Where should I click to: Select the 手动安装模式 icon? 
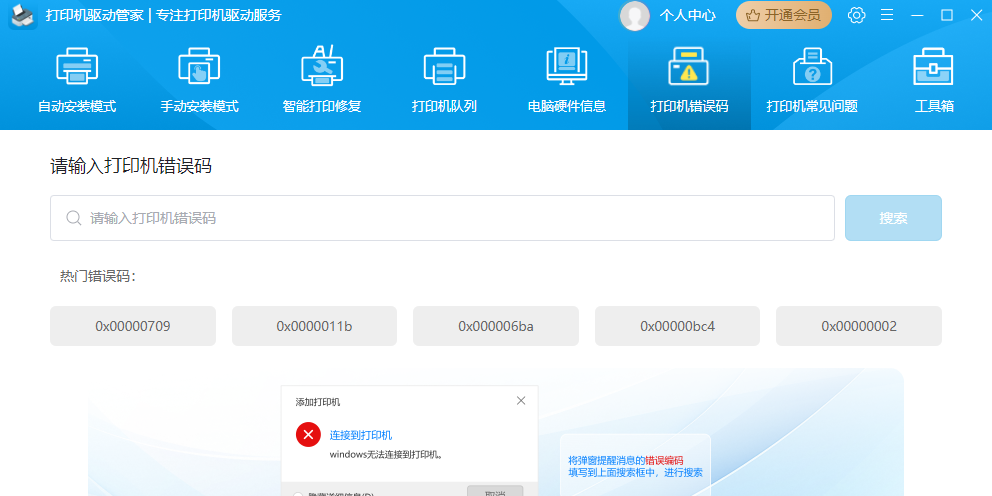point(199,68)
